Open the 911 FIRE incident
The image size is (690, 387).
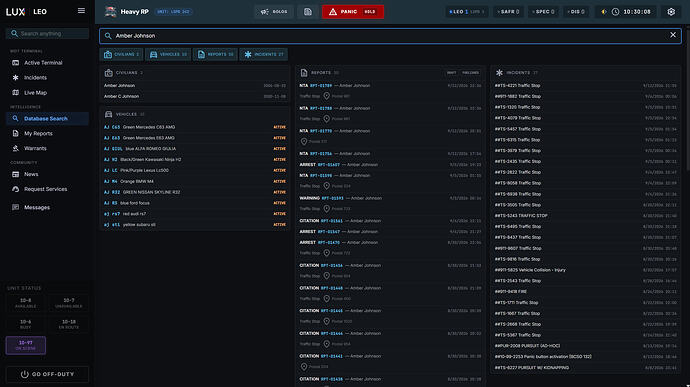585,291
